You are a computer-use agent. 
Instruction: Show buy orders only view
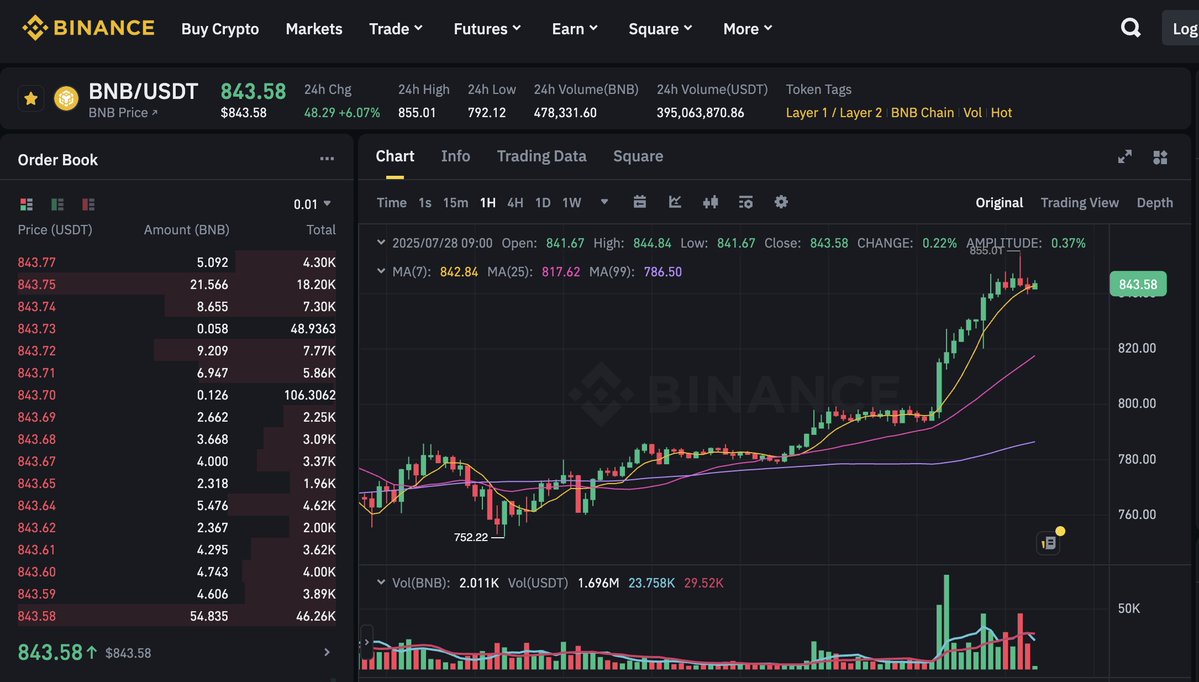57,204
